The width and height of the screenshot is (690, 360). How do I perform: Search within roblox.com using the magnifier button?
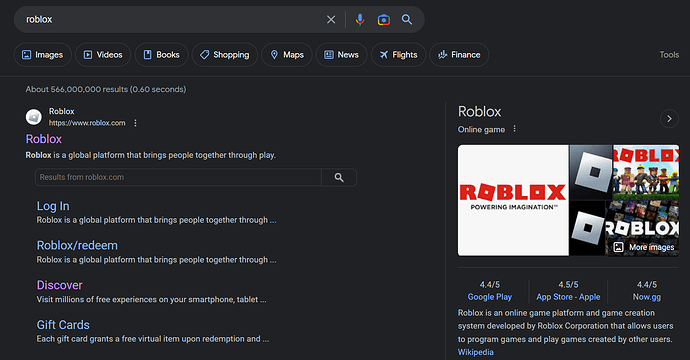(x=339, y=177)
